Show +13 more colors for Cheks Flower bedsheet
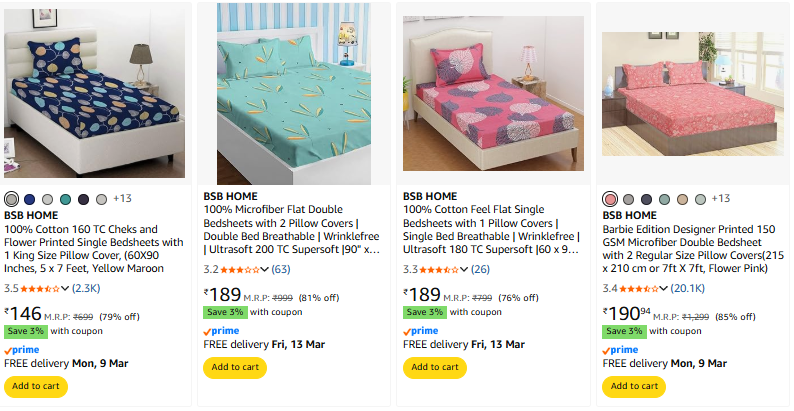This screenshot has height=411, width=794. (122, 198)
